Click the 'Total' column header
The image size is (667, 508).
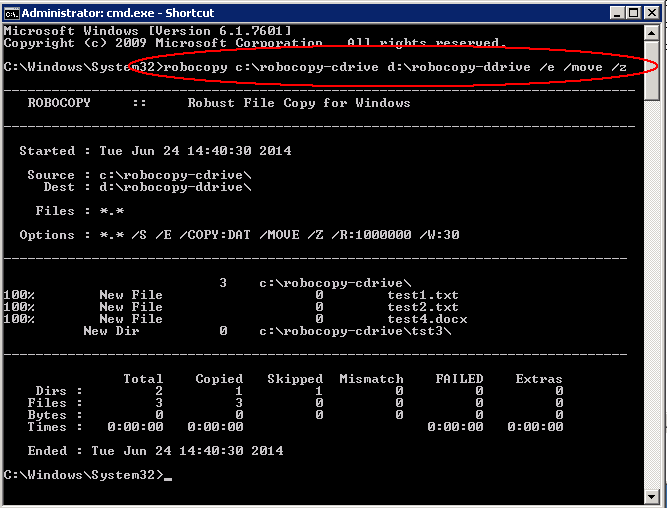pyautogui.click(x=143, y=379)
